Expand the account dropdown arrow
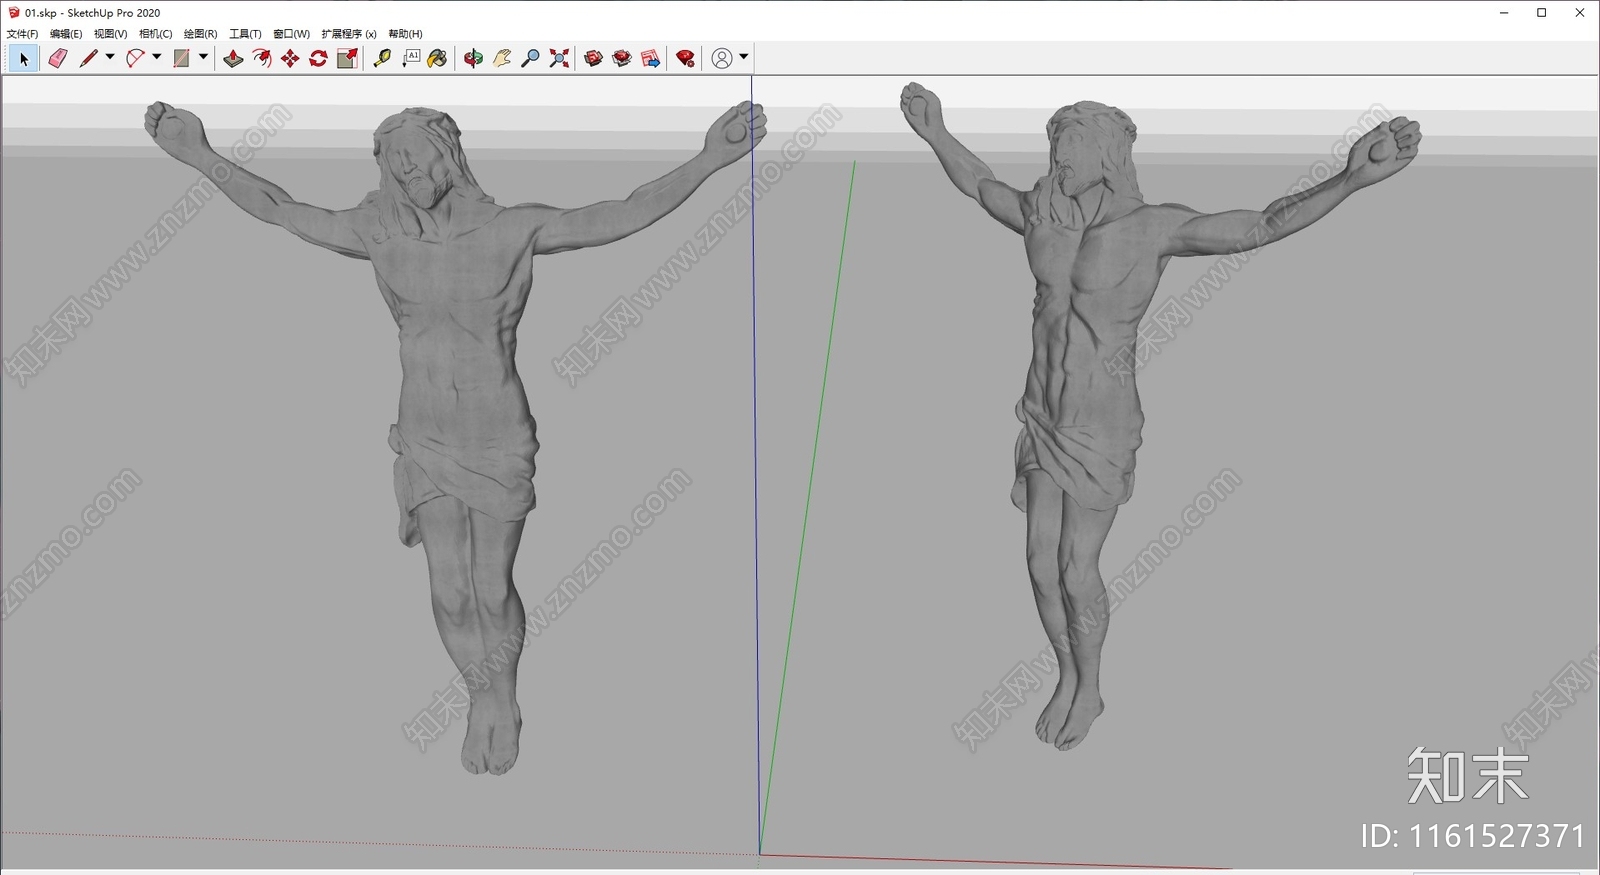This screenshot has height=875, width=1600. (x=743, y=57)
